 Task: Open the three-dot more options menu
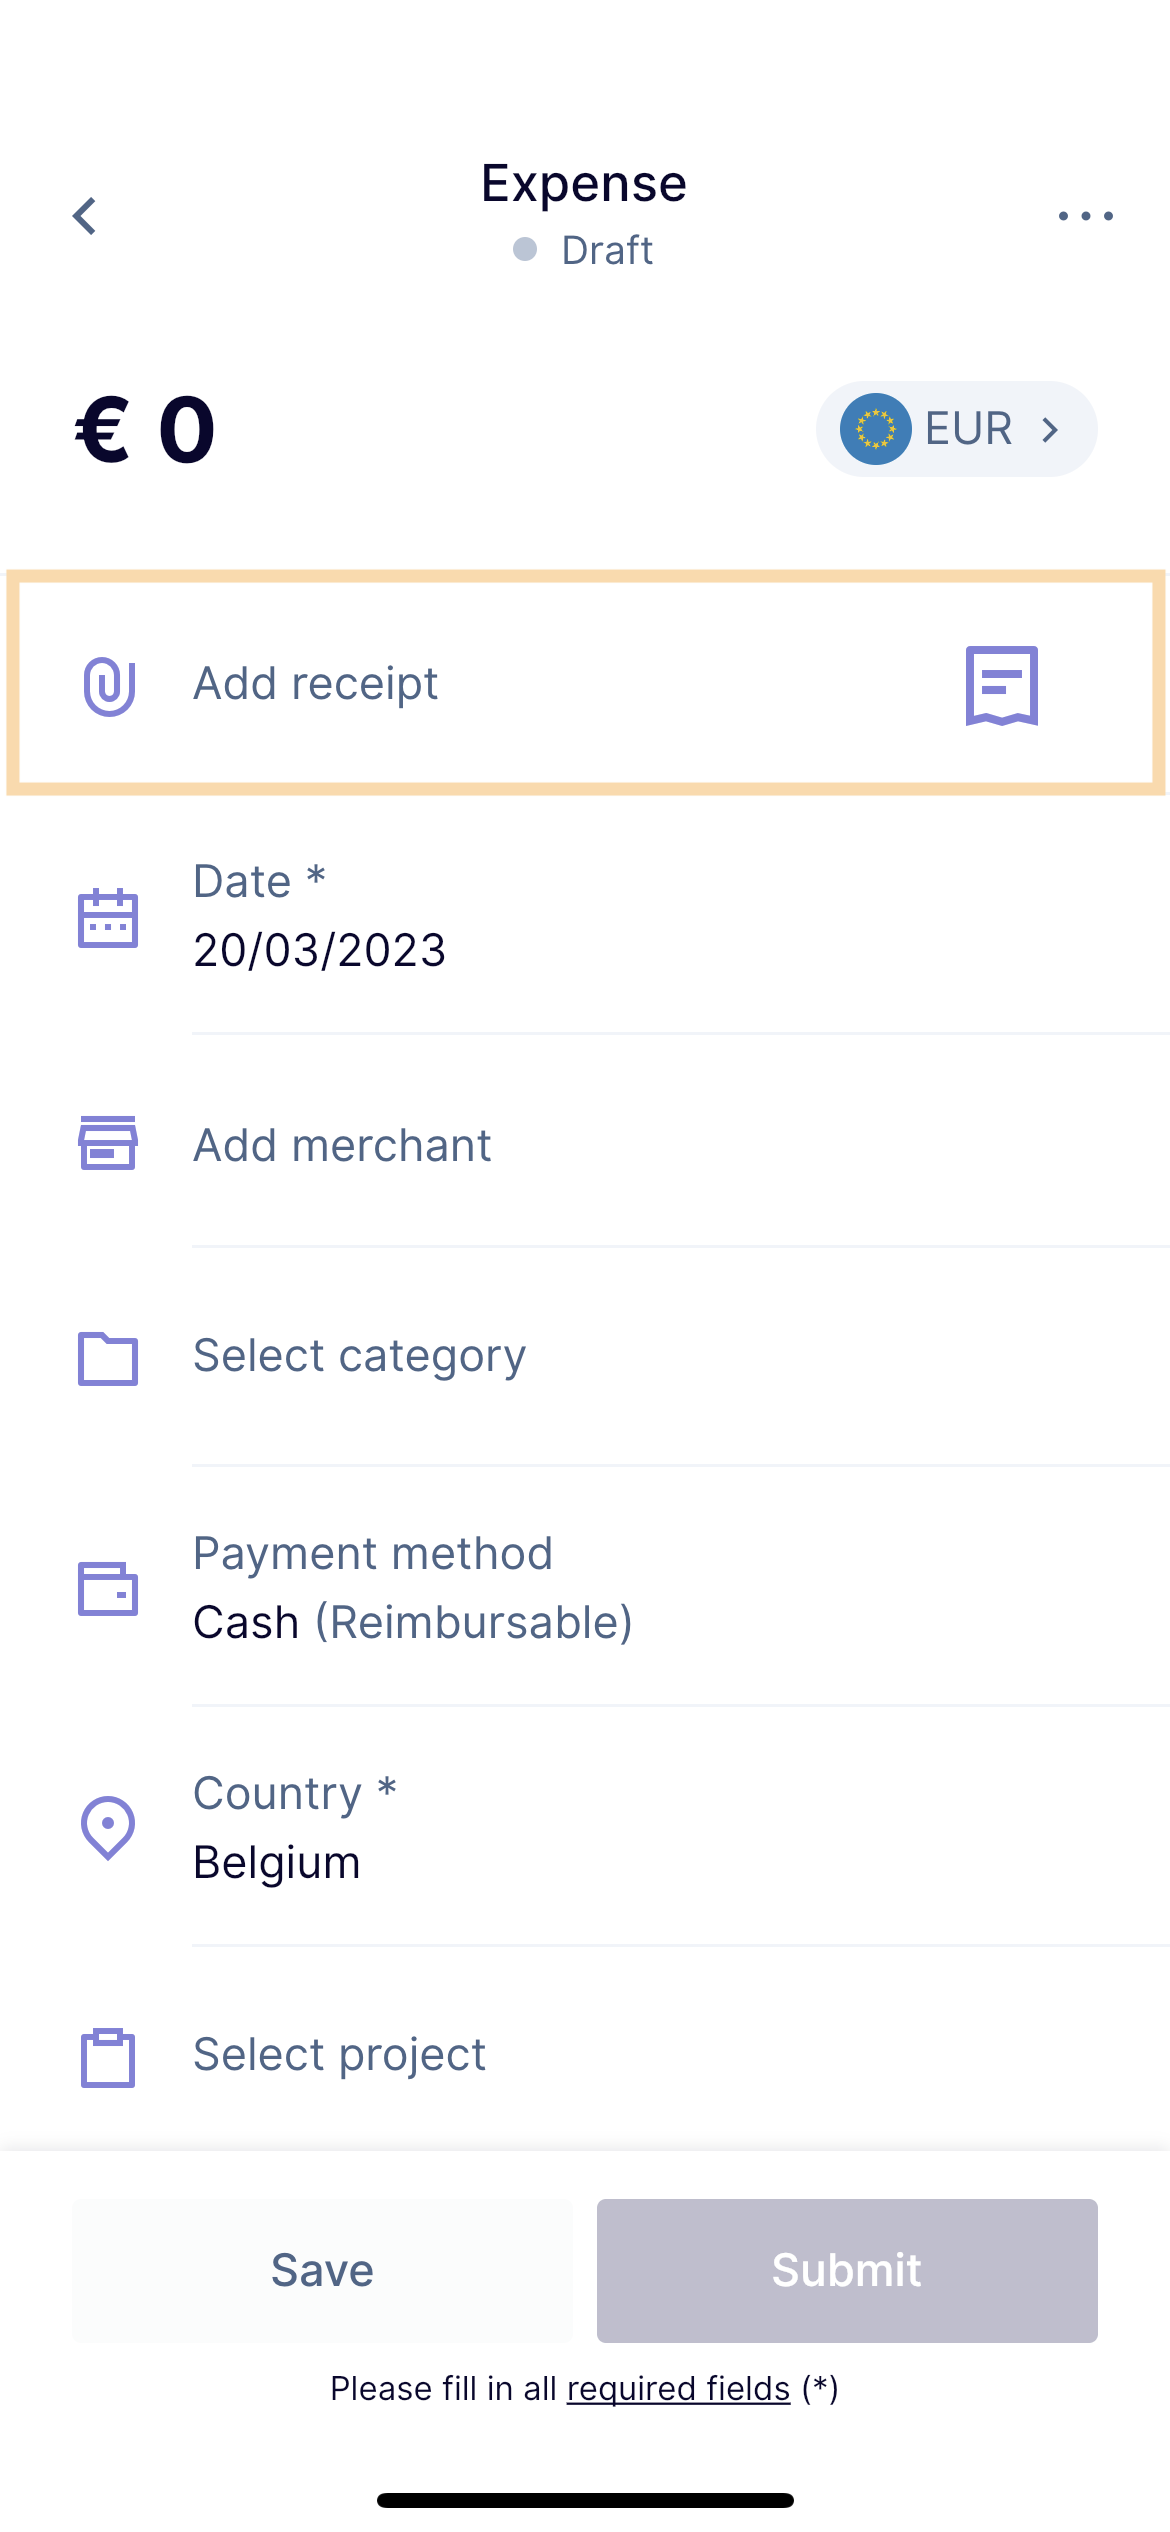[x=1085, y=216]
